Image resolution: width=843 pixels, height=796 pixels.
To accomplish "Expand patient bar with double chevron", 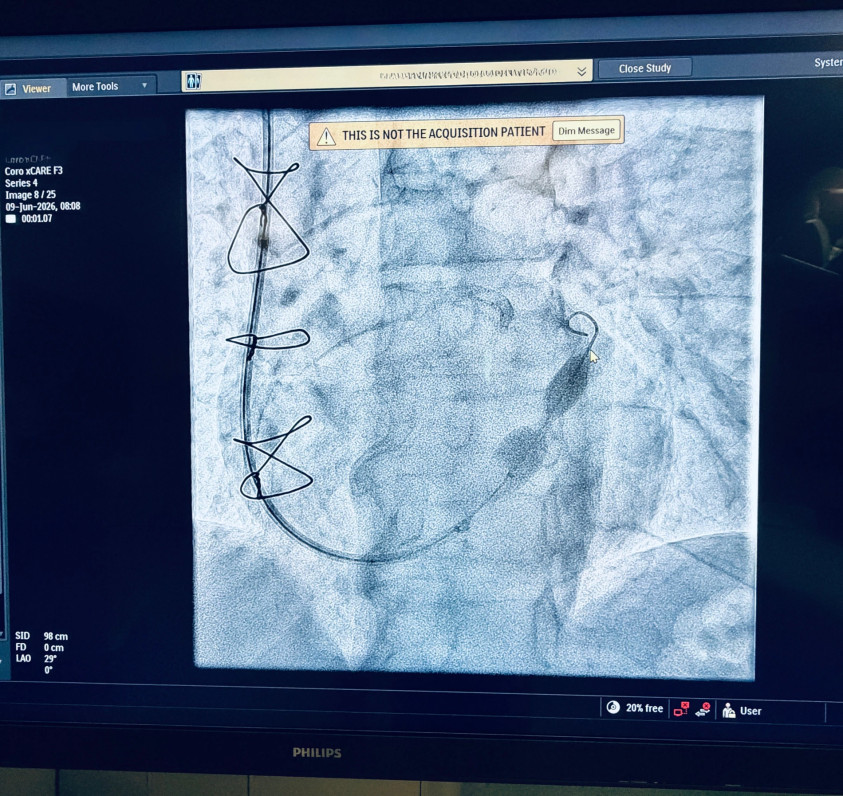I will [581, 71].
